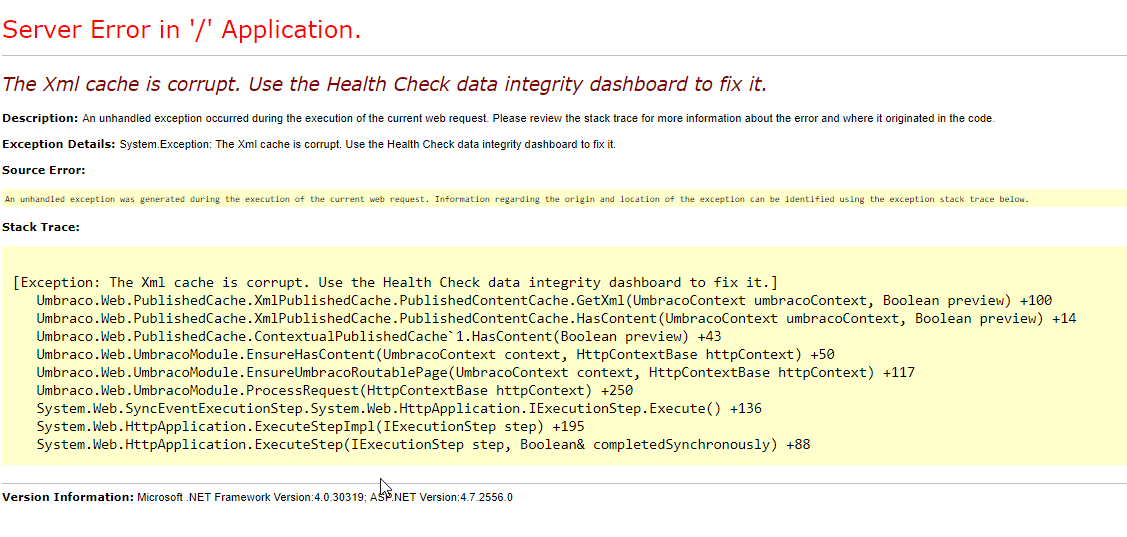Screen dimensions: 1127x537
Task: Click the 'Server Error in '/' Application.' heading
Action: (181, 30)
